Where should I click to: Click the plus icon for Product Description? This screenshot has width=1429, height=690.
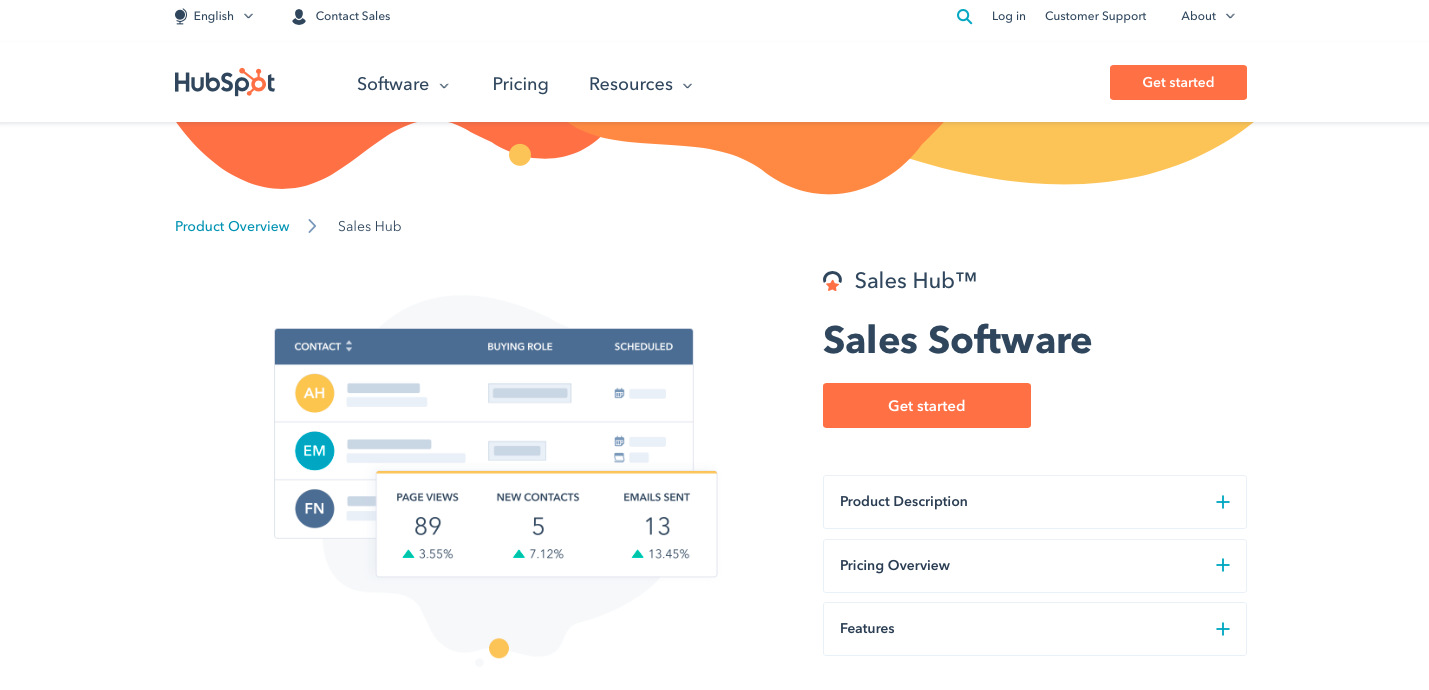pos(1222,502)
